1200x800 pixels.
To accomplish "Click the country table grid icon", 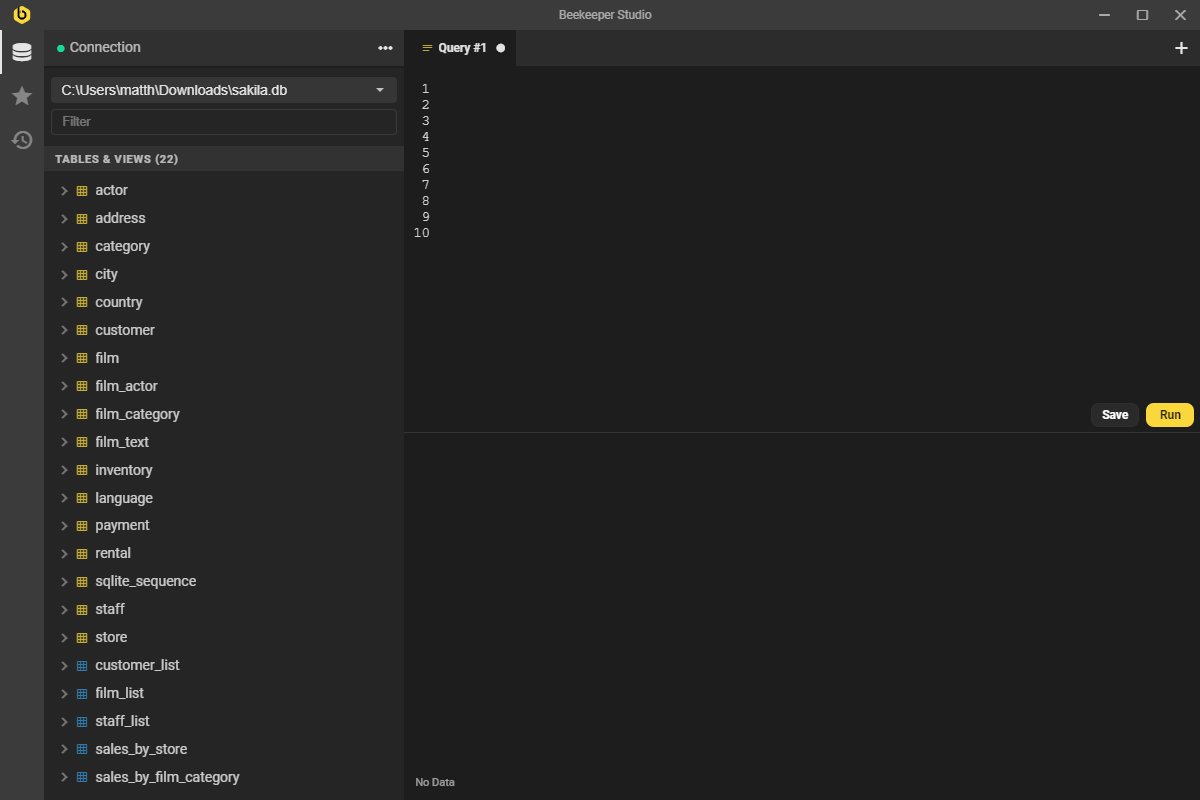I will pyautogui.click(x=82, y=303).
